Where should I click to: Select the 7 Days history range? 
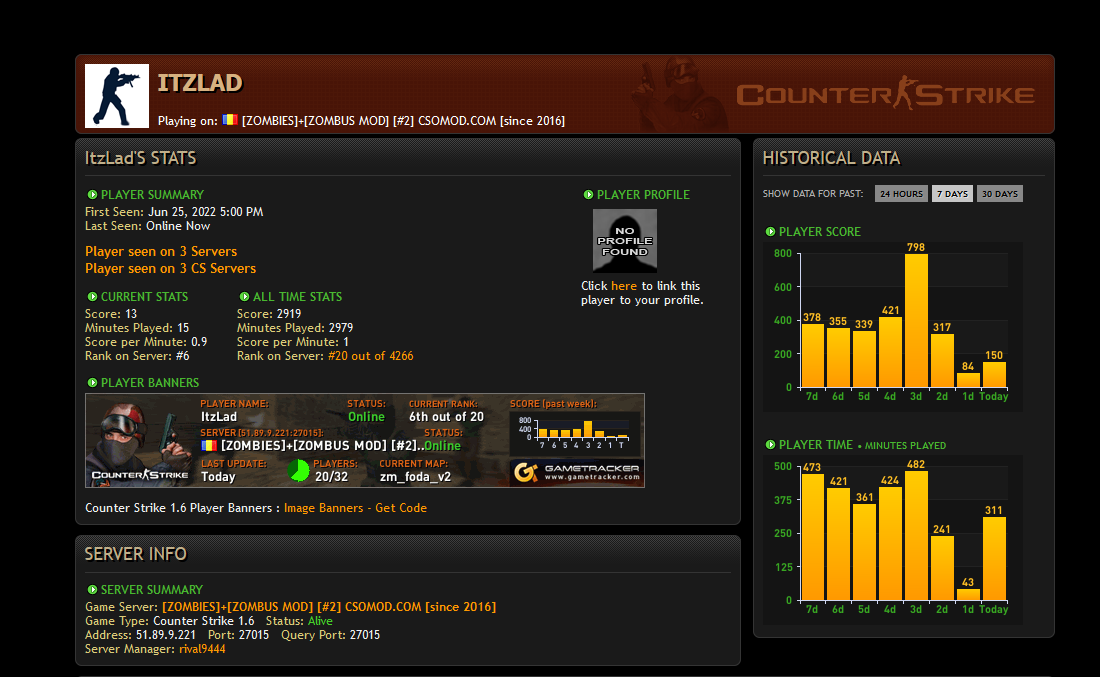952,194
